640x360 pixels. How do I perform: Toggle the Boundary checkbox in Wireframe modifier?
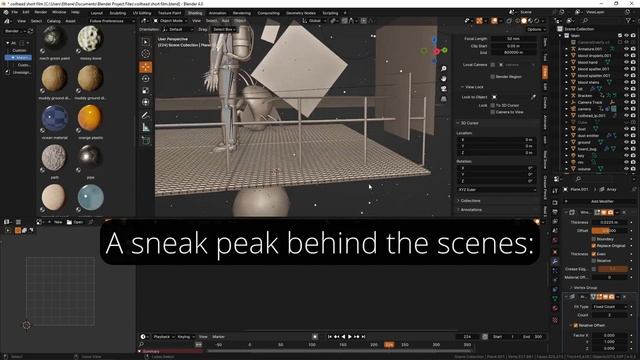pyautogui.click(x=594, y=239)
